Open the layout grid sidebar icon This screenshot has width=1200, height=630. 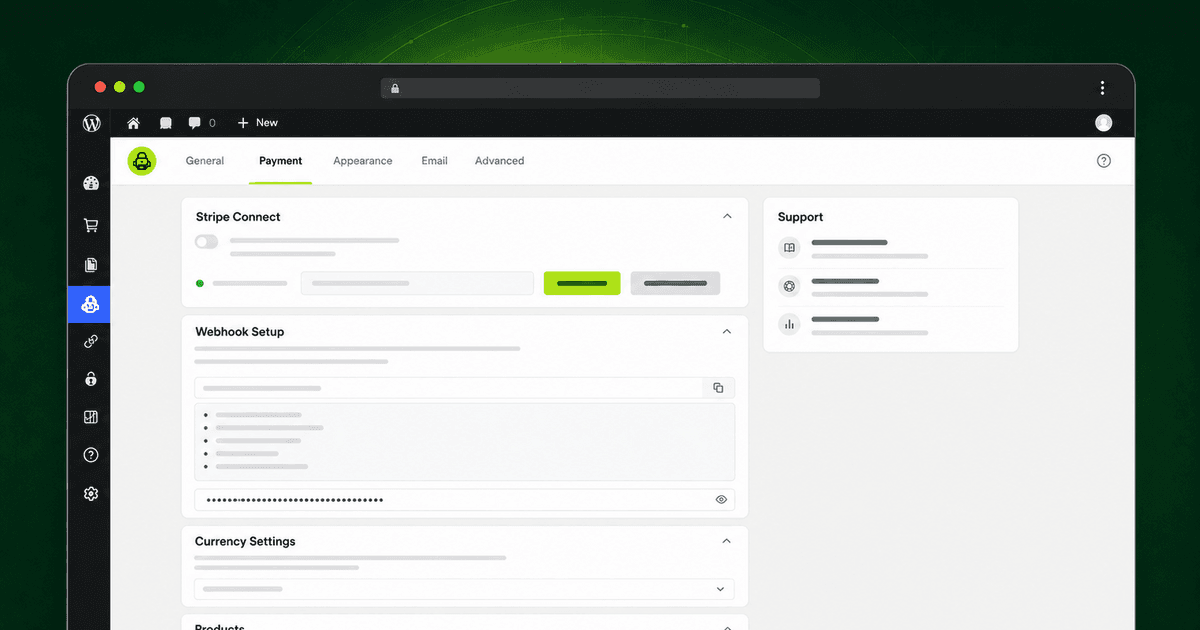click(91, 417)
